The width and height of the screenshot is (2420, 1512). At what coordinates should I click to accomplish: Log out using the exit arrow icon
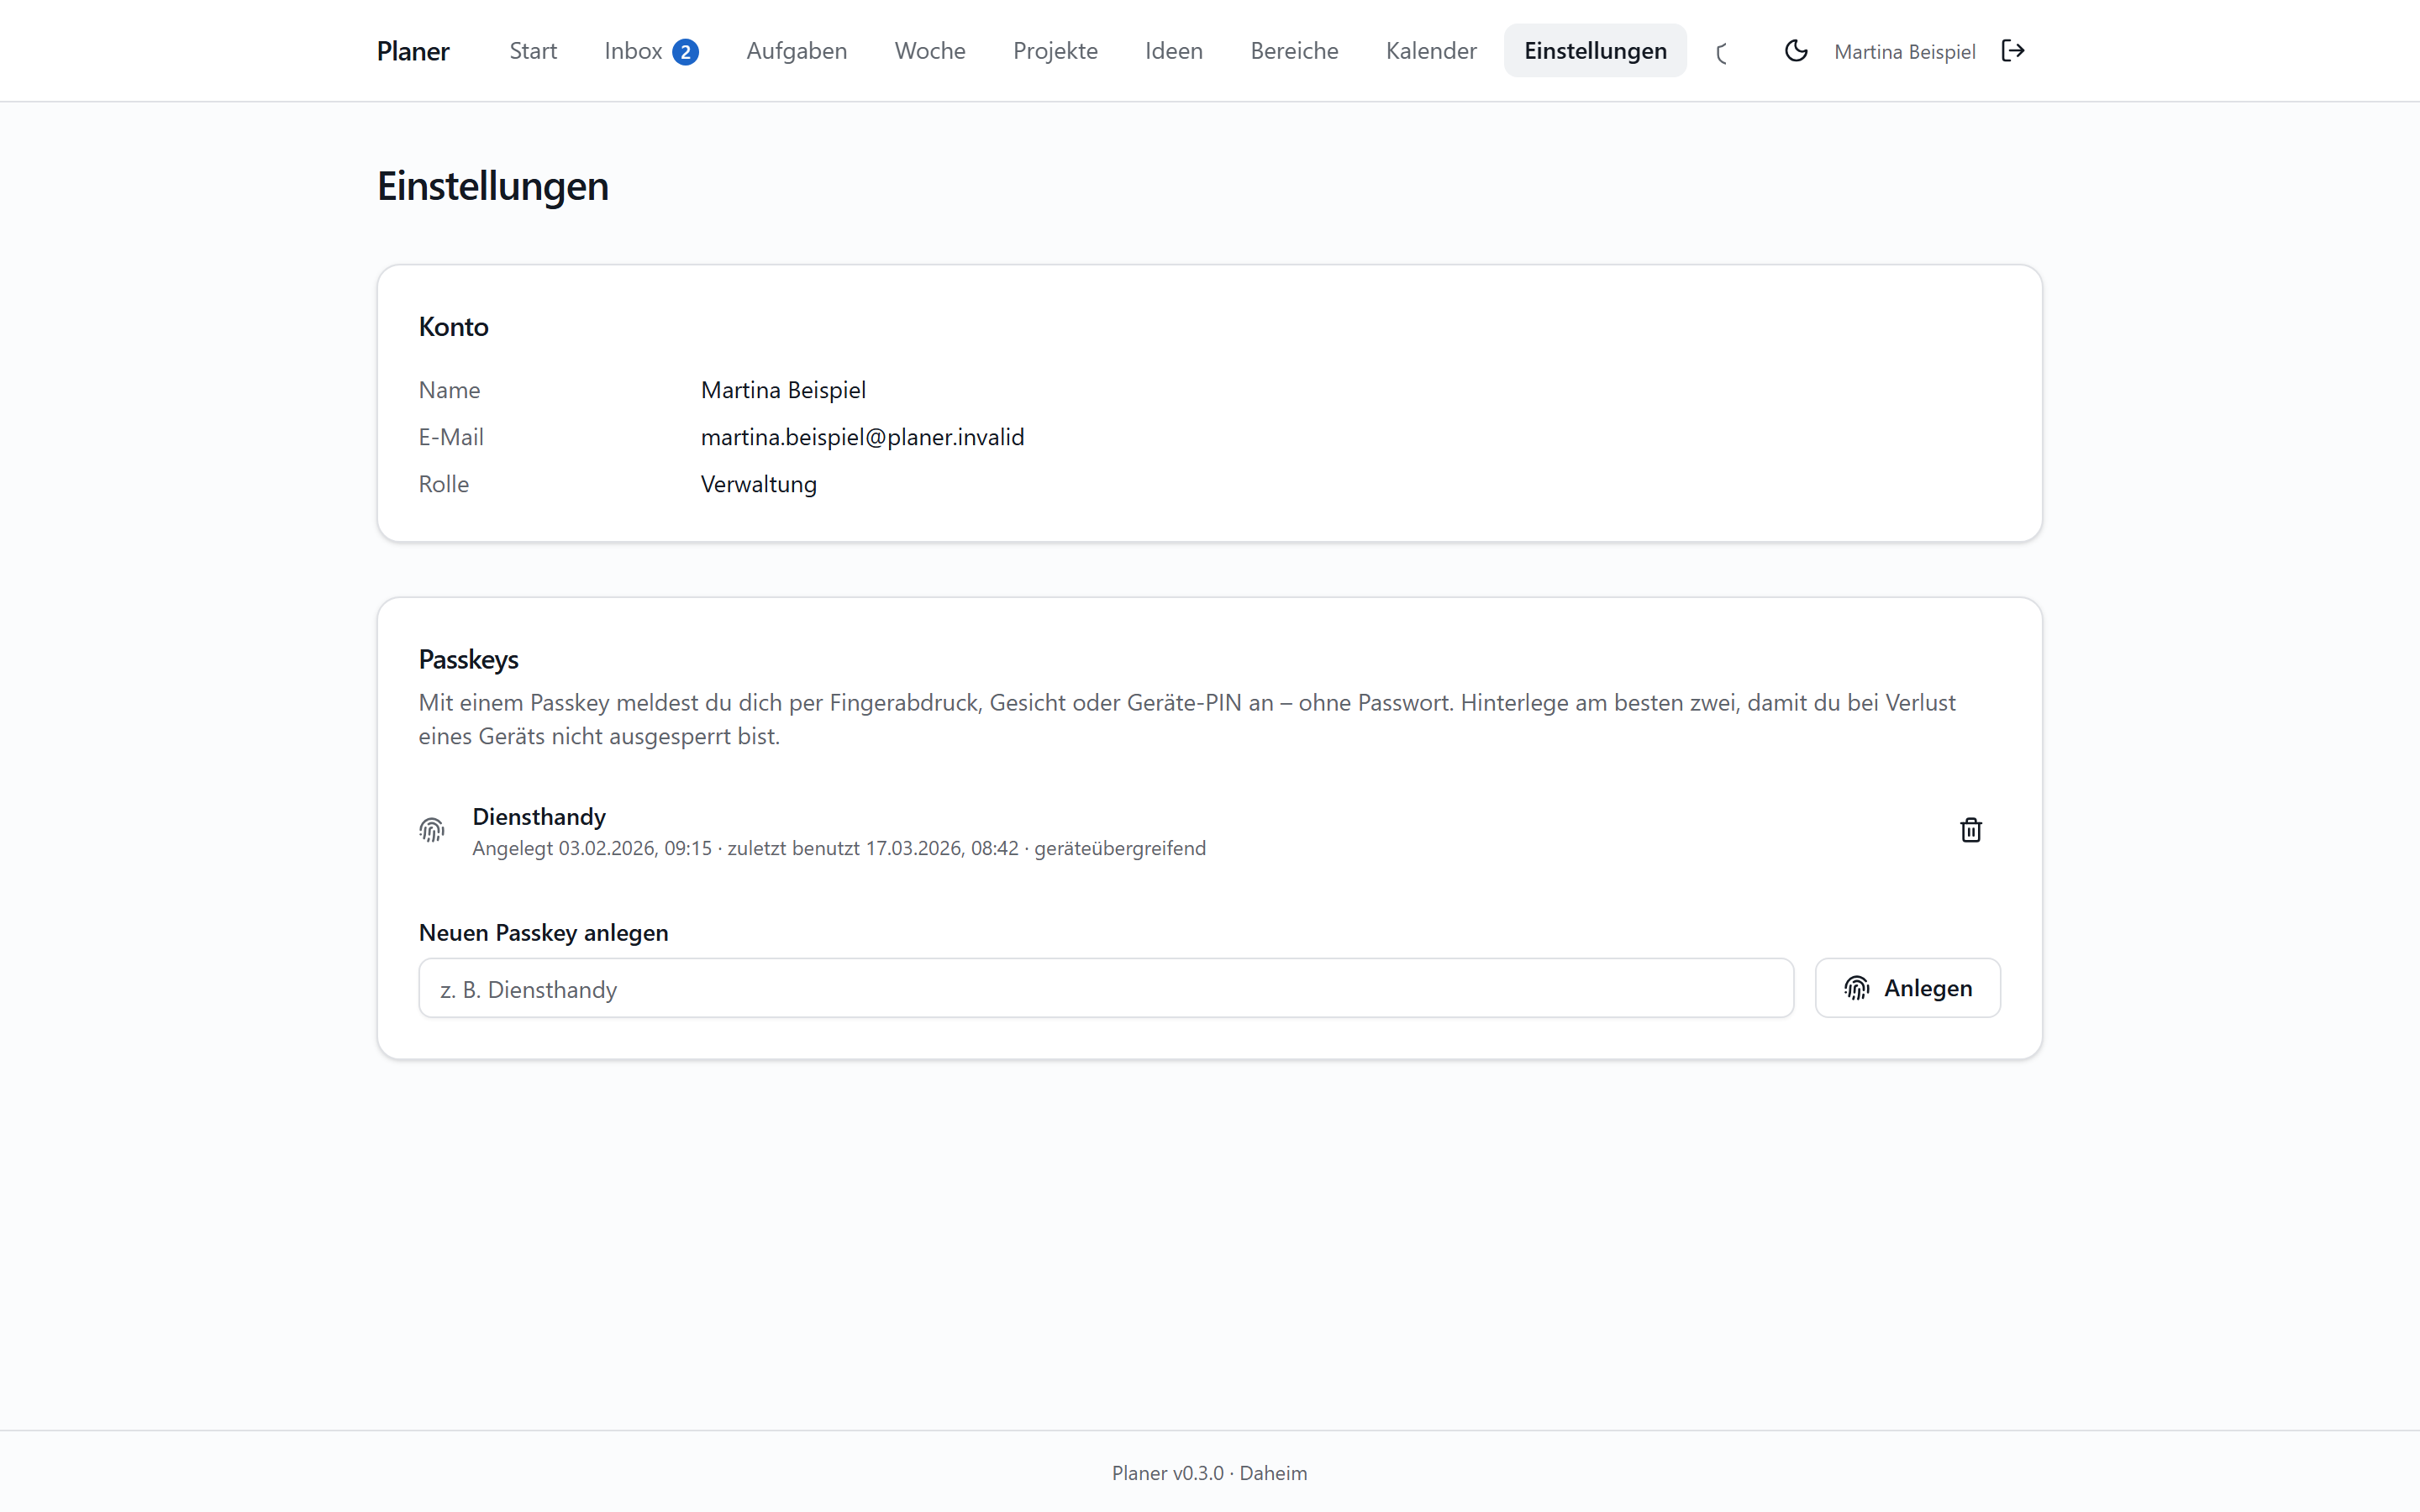coord(2013,51)
